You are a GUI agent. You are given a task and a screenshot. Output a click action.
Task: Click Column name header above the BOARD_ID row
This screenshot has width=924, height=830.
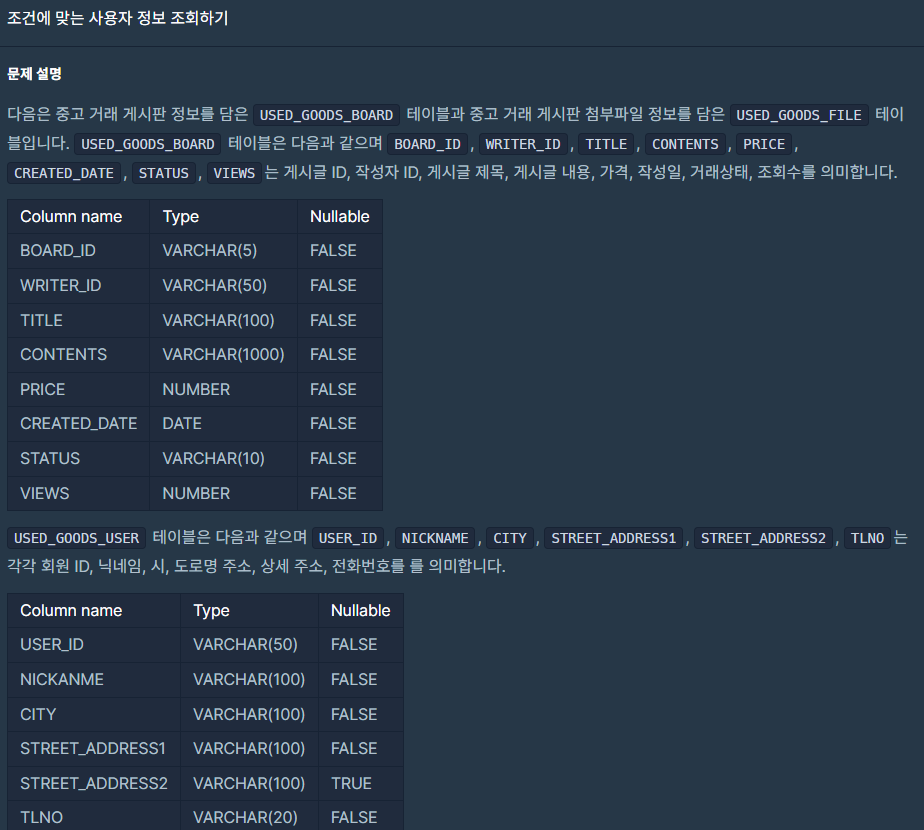click(x=78, y=217)
